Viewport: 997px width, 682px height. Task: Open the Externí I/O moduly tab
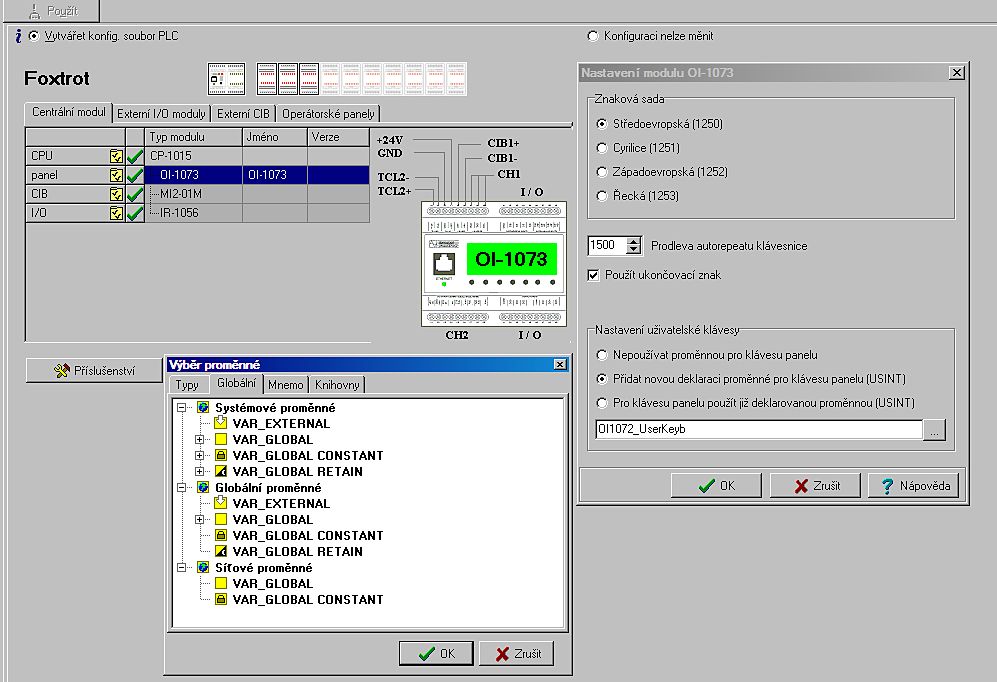pos(161,114)
